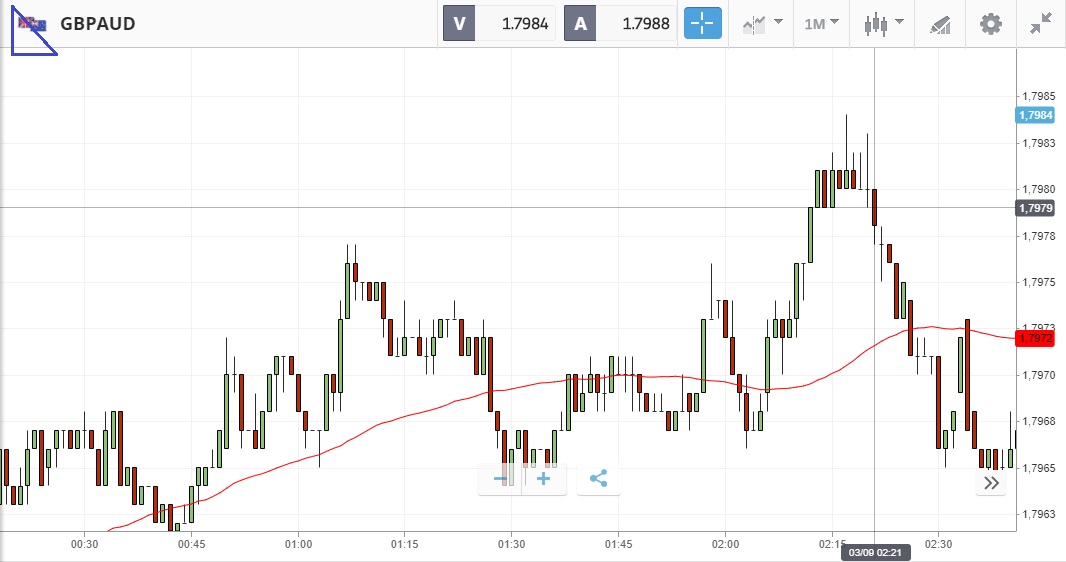
Task: Click the GBPAUD flag icon
Action: pyautogui.click(x=35, y=24)
